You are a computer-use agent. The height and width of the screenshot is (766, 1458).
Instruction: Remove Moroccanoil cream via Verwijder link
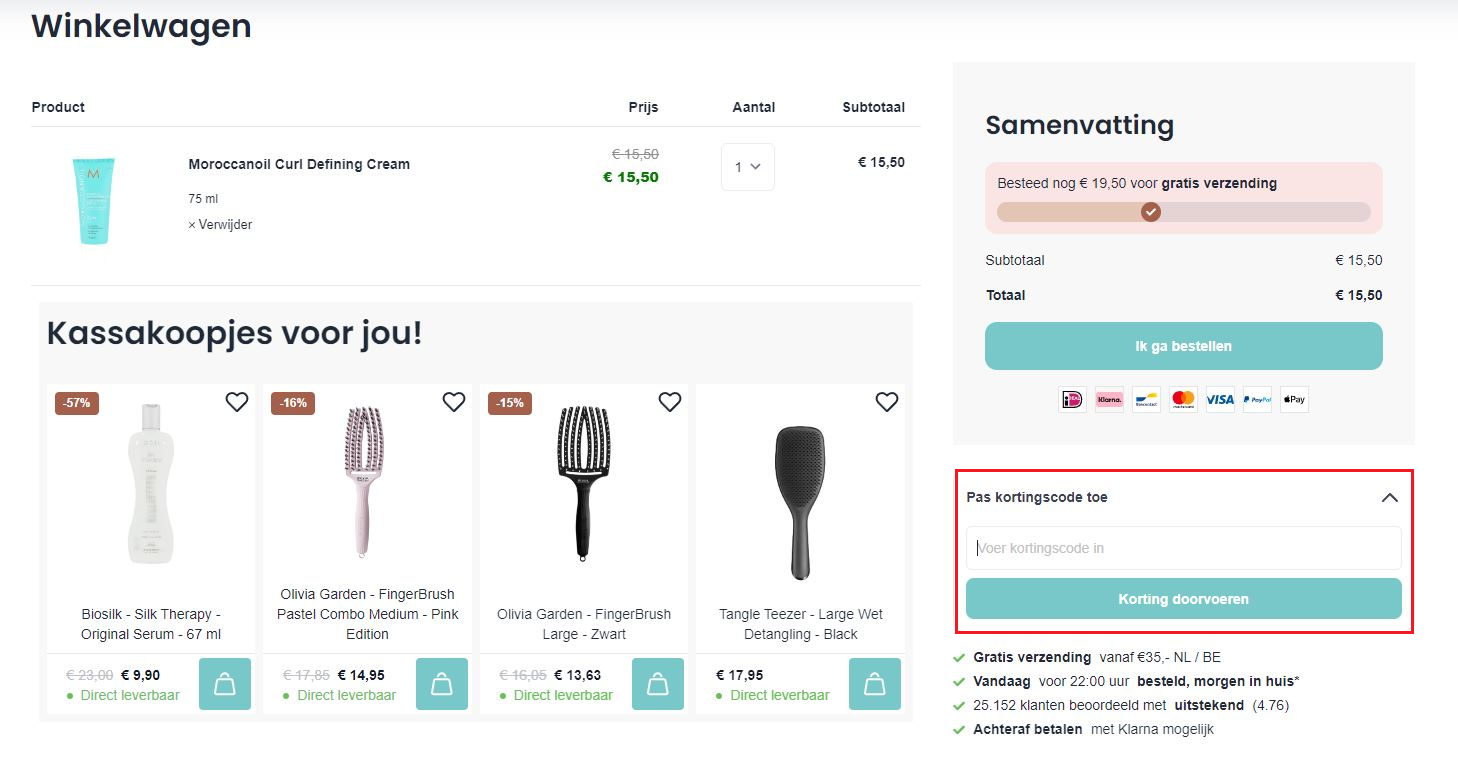click(x=222, y=224)
